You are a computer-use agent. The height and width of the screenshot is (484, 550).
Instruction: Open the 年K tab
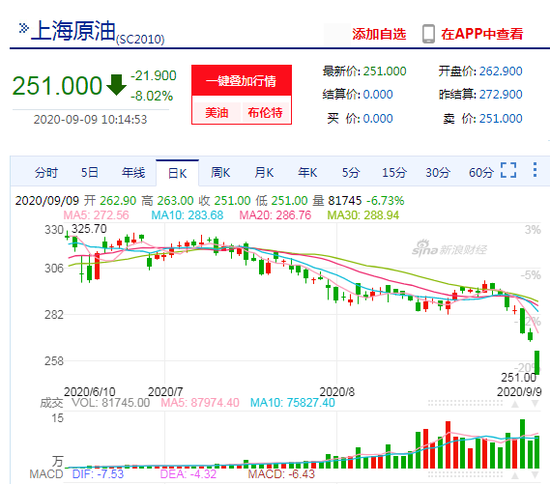click(x=307, y=173)
